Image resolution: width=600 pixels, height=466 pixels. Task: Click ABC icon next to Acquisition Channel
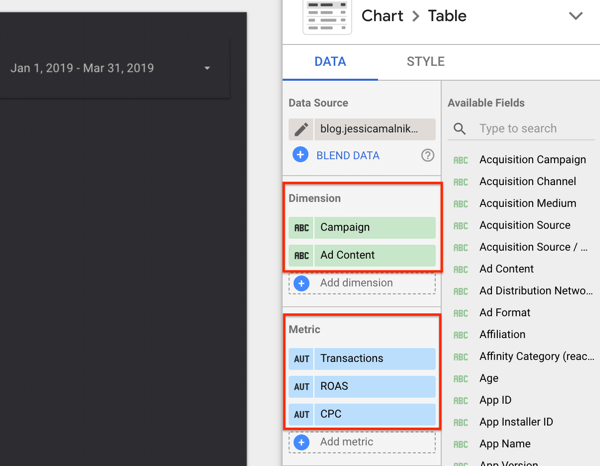[x=460, y=182]
